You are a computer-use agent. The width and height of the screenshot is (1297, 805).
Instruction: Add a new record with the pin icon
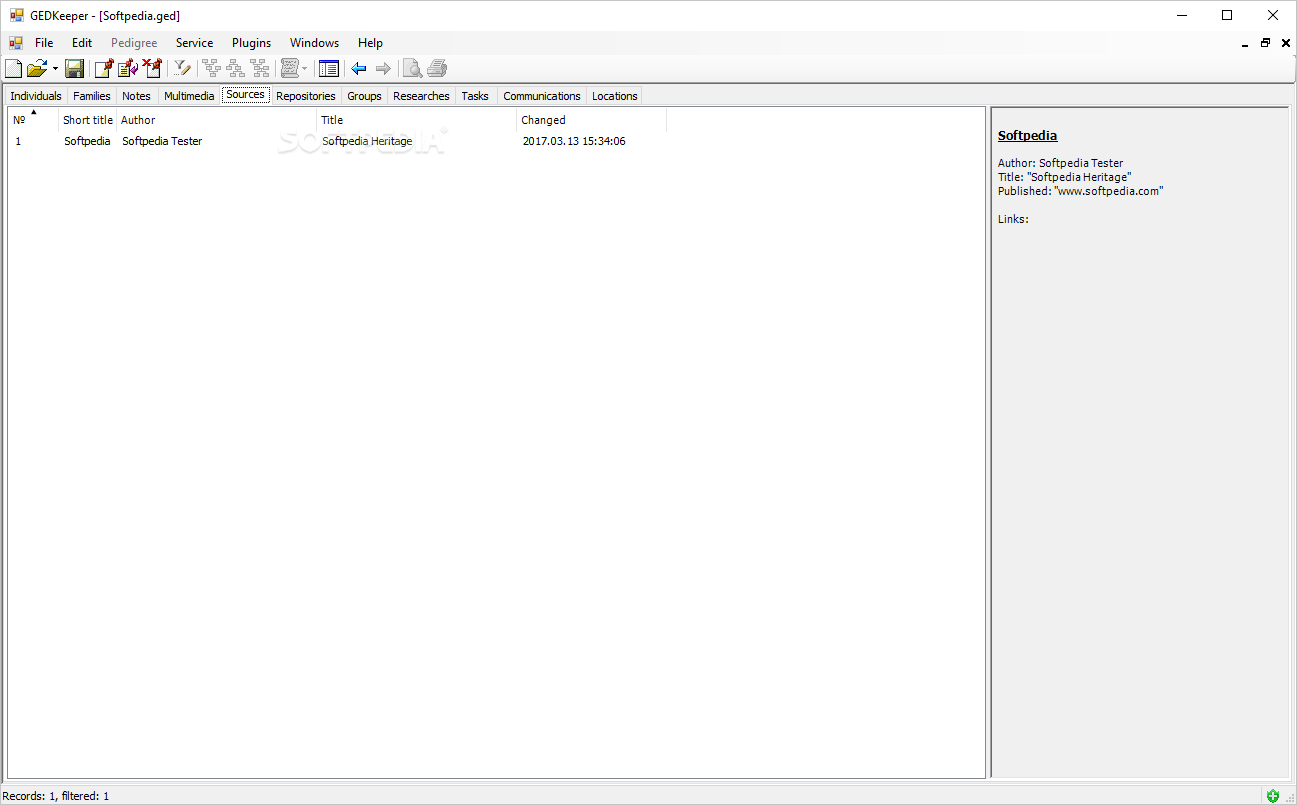[103, 69]
